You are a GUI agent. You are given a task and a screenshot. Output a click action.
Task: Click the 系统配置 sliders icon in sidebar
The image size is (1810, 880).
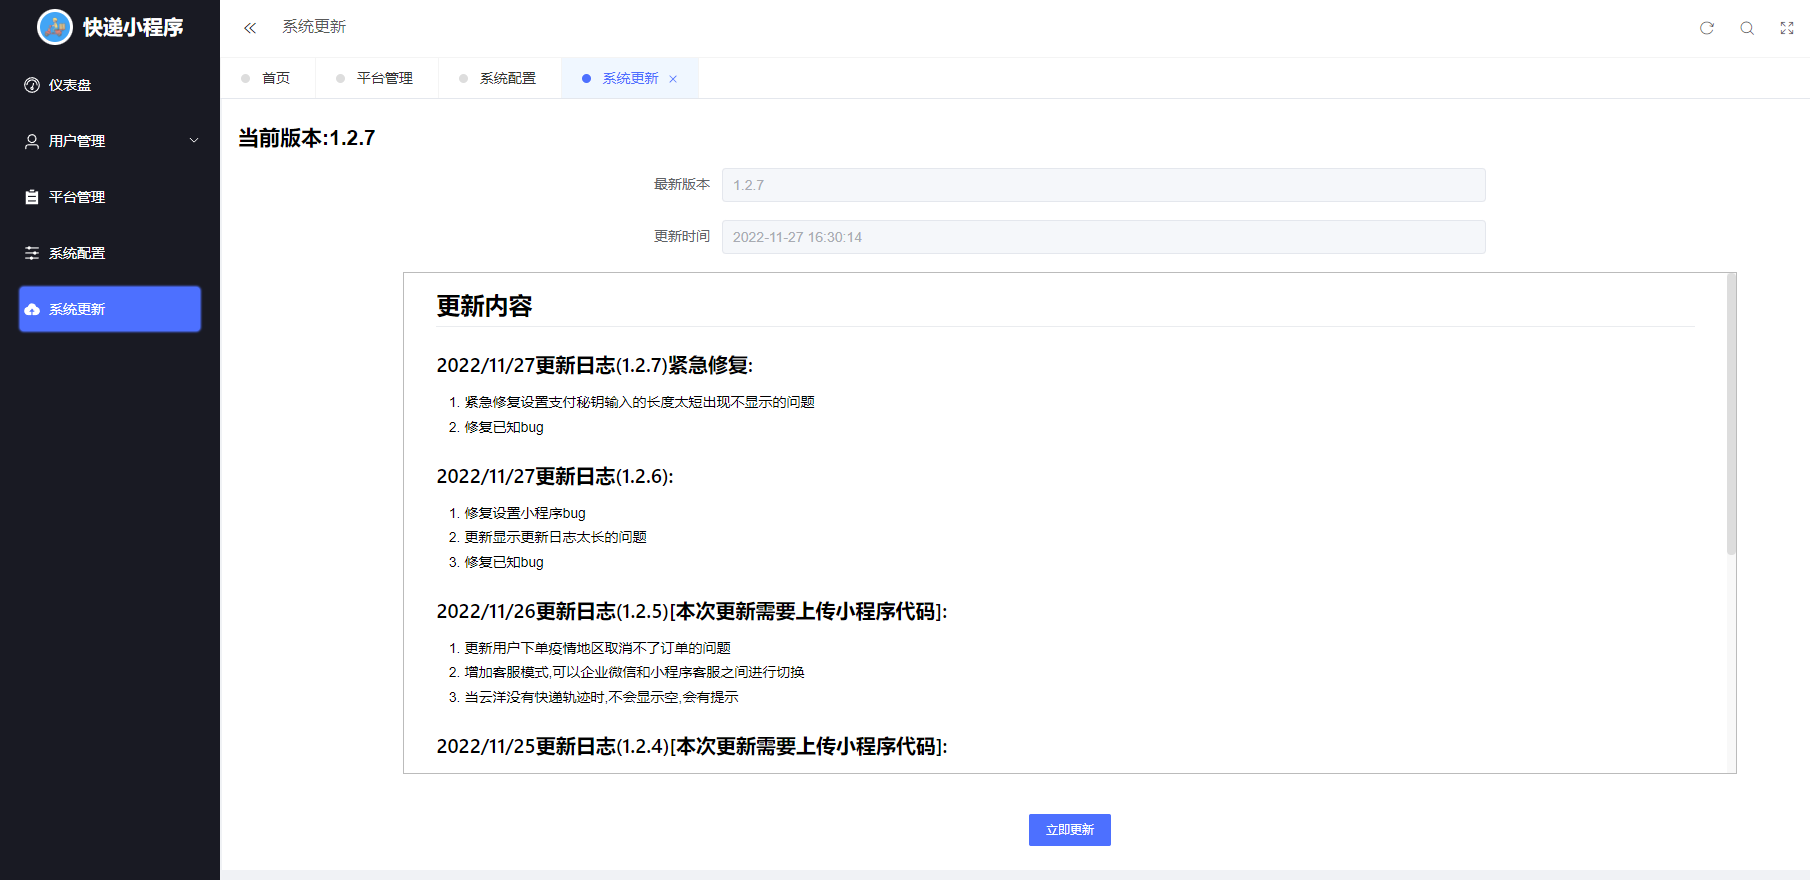point(32,253)
